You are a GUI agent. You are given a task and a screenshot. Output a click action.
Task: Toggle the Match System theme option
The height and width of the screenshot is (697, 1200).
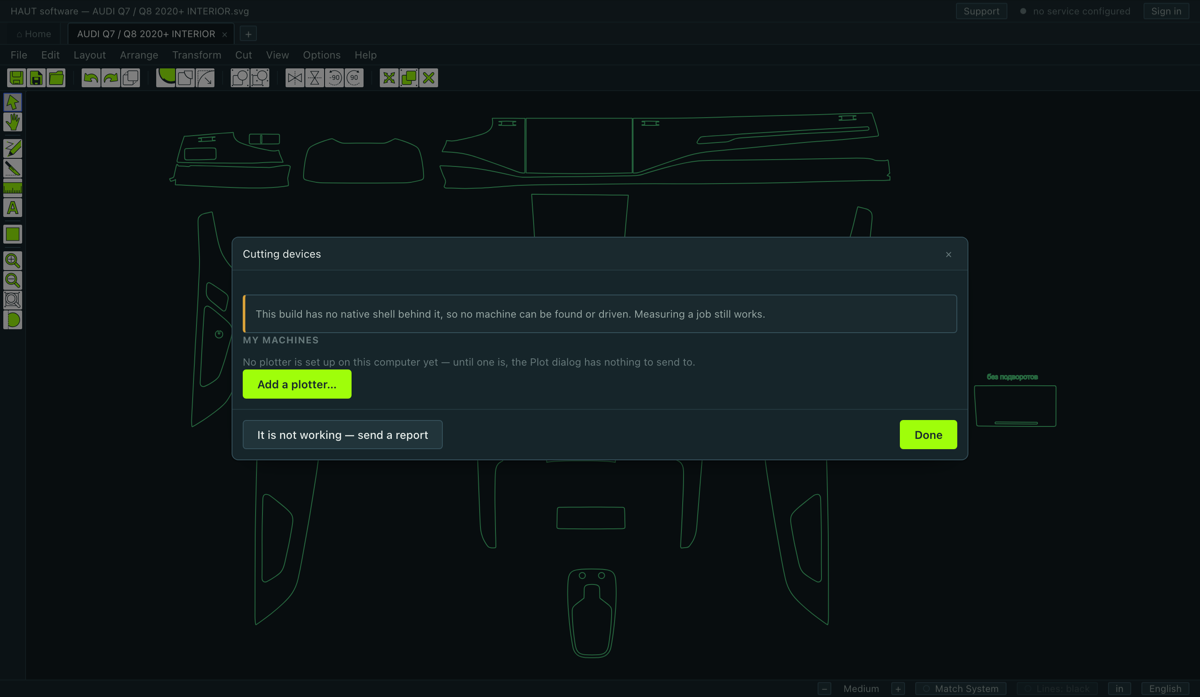pos(961,688)
